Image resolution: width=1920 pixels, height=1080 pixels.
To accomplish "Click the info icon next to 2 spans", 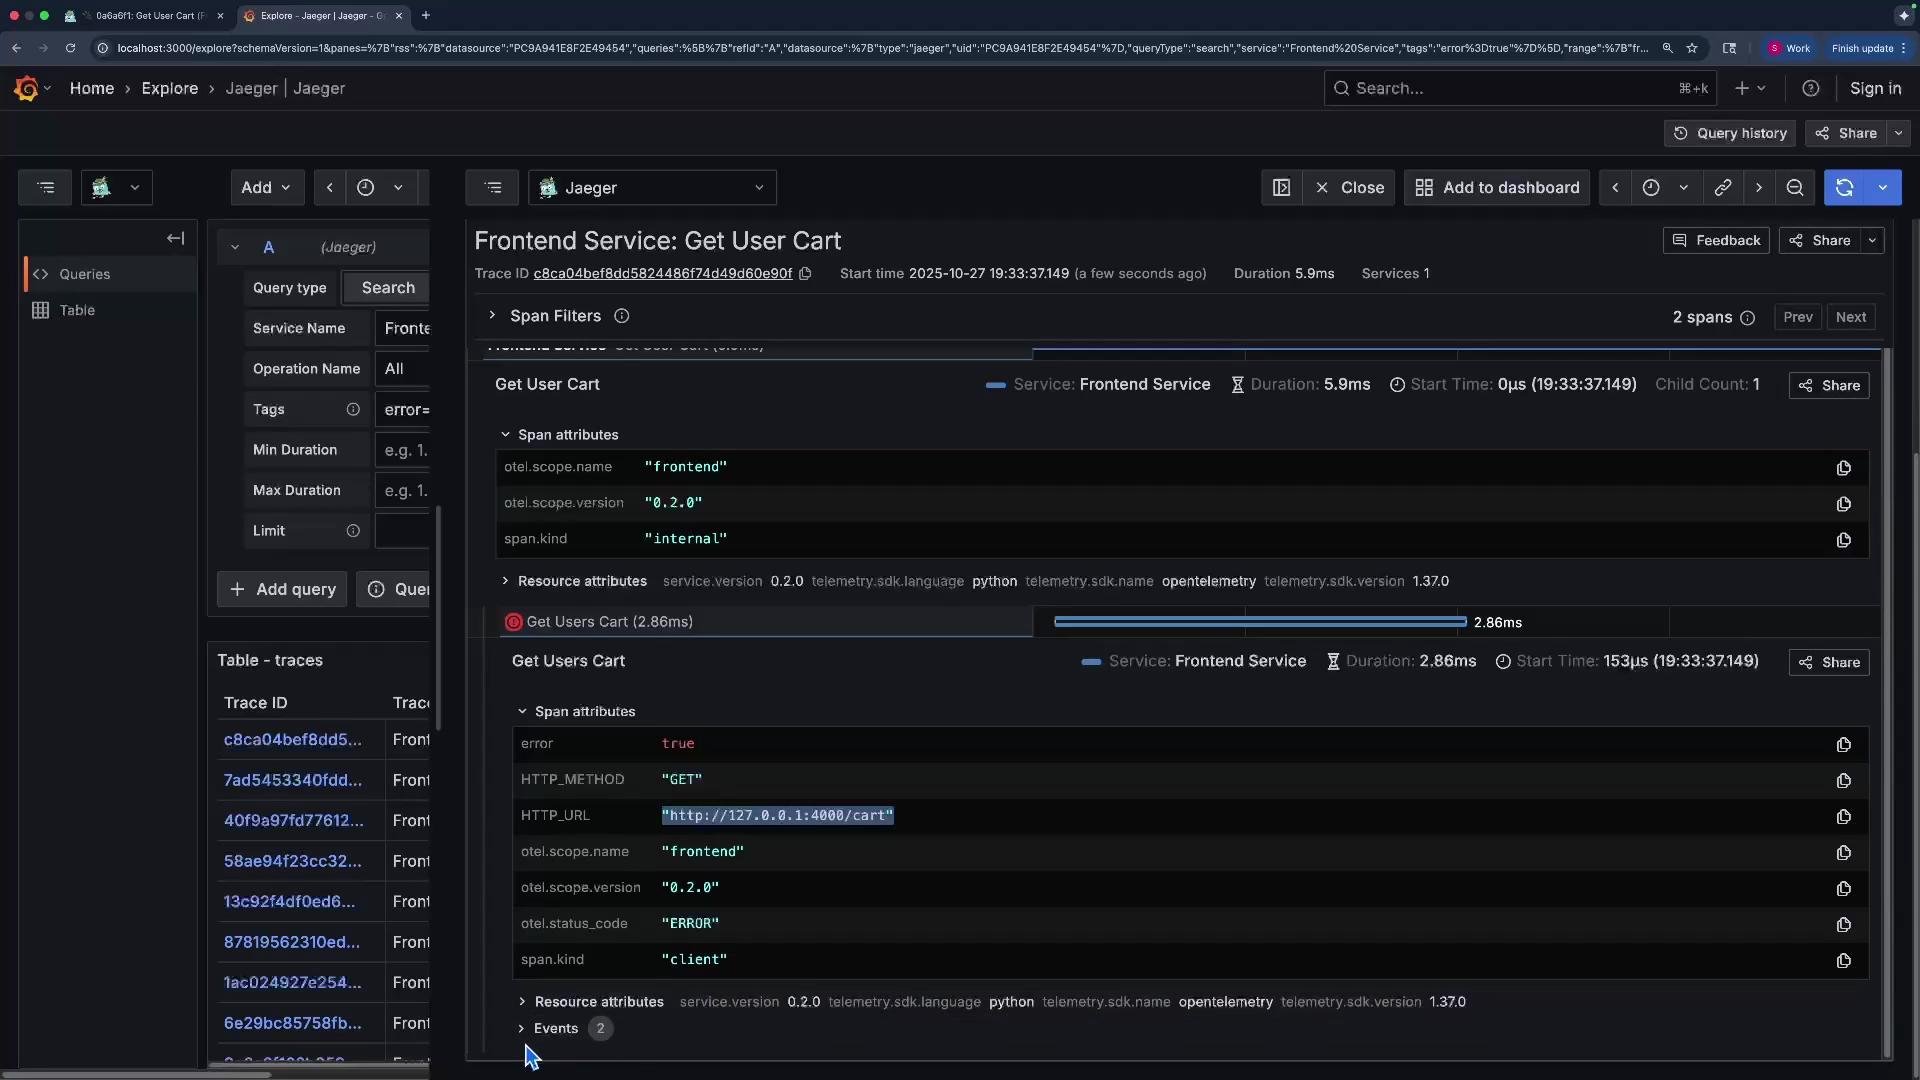I will tap(1747, 317).
